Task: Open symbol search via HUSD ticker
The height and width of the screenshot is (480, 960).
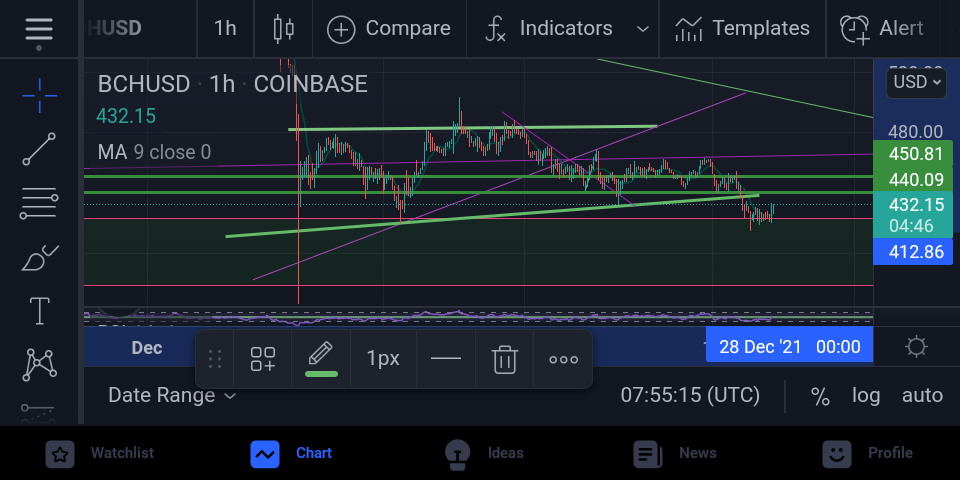Action: [114, 29]
